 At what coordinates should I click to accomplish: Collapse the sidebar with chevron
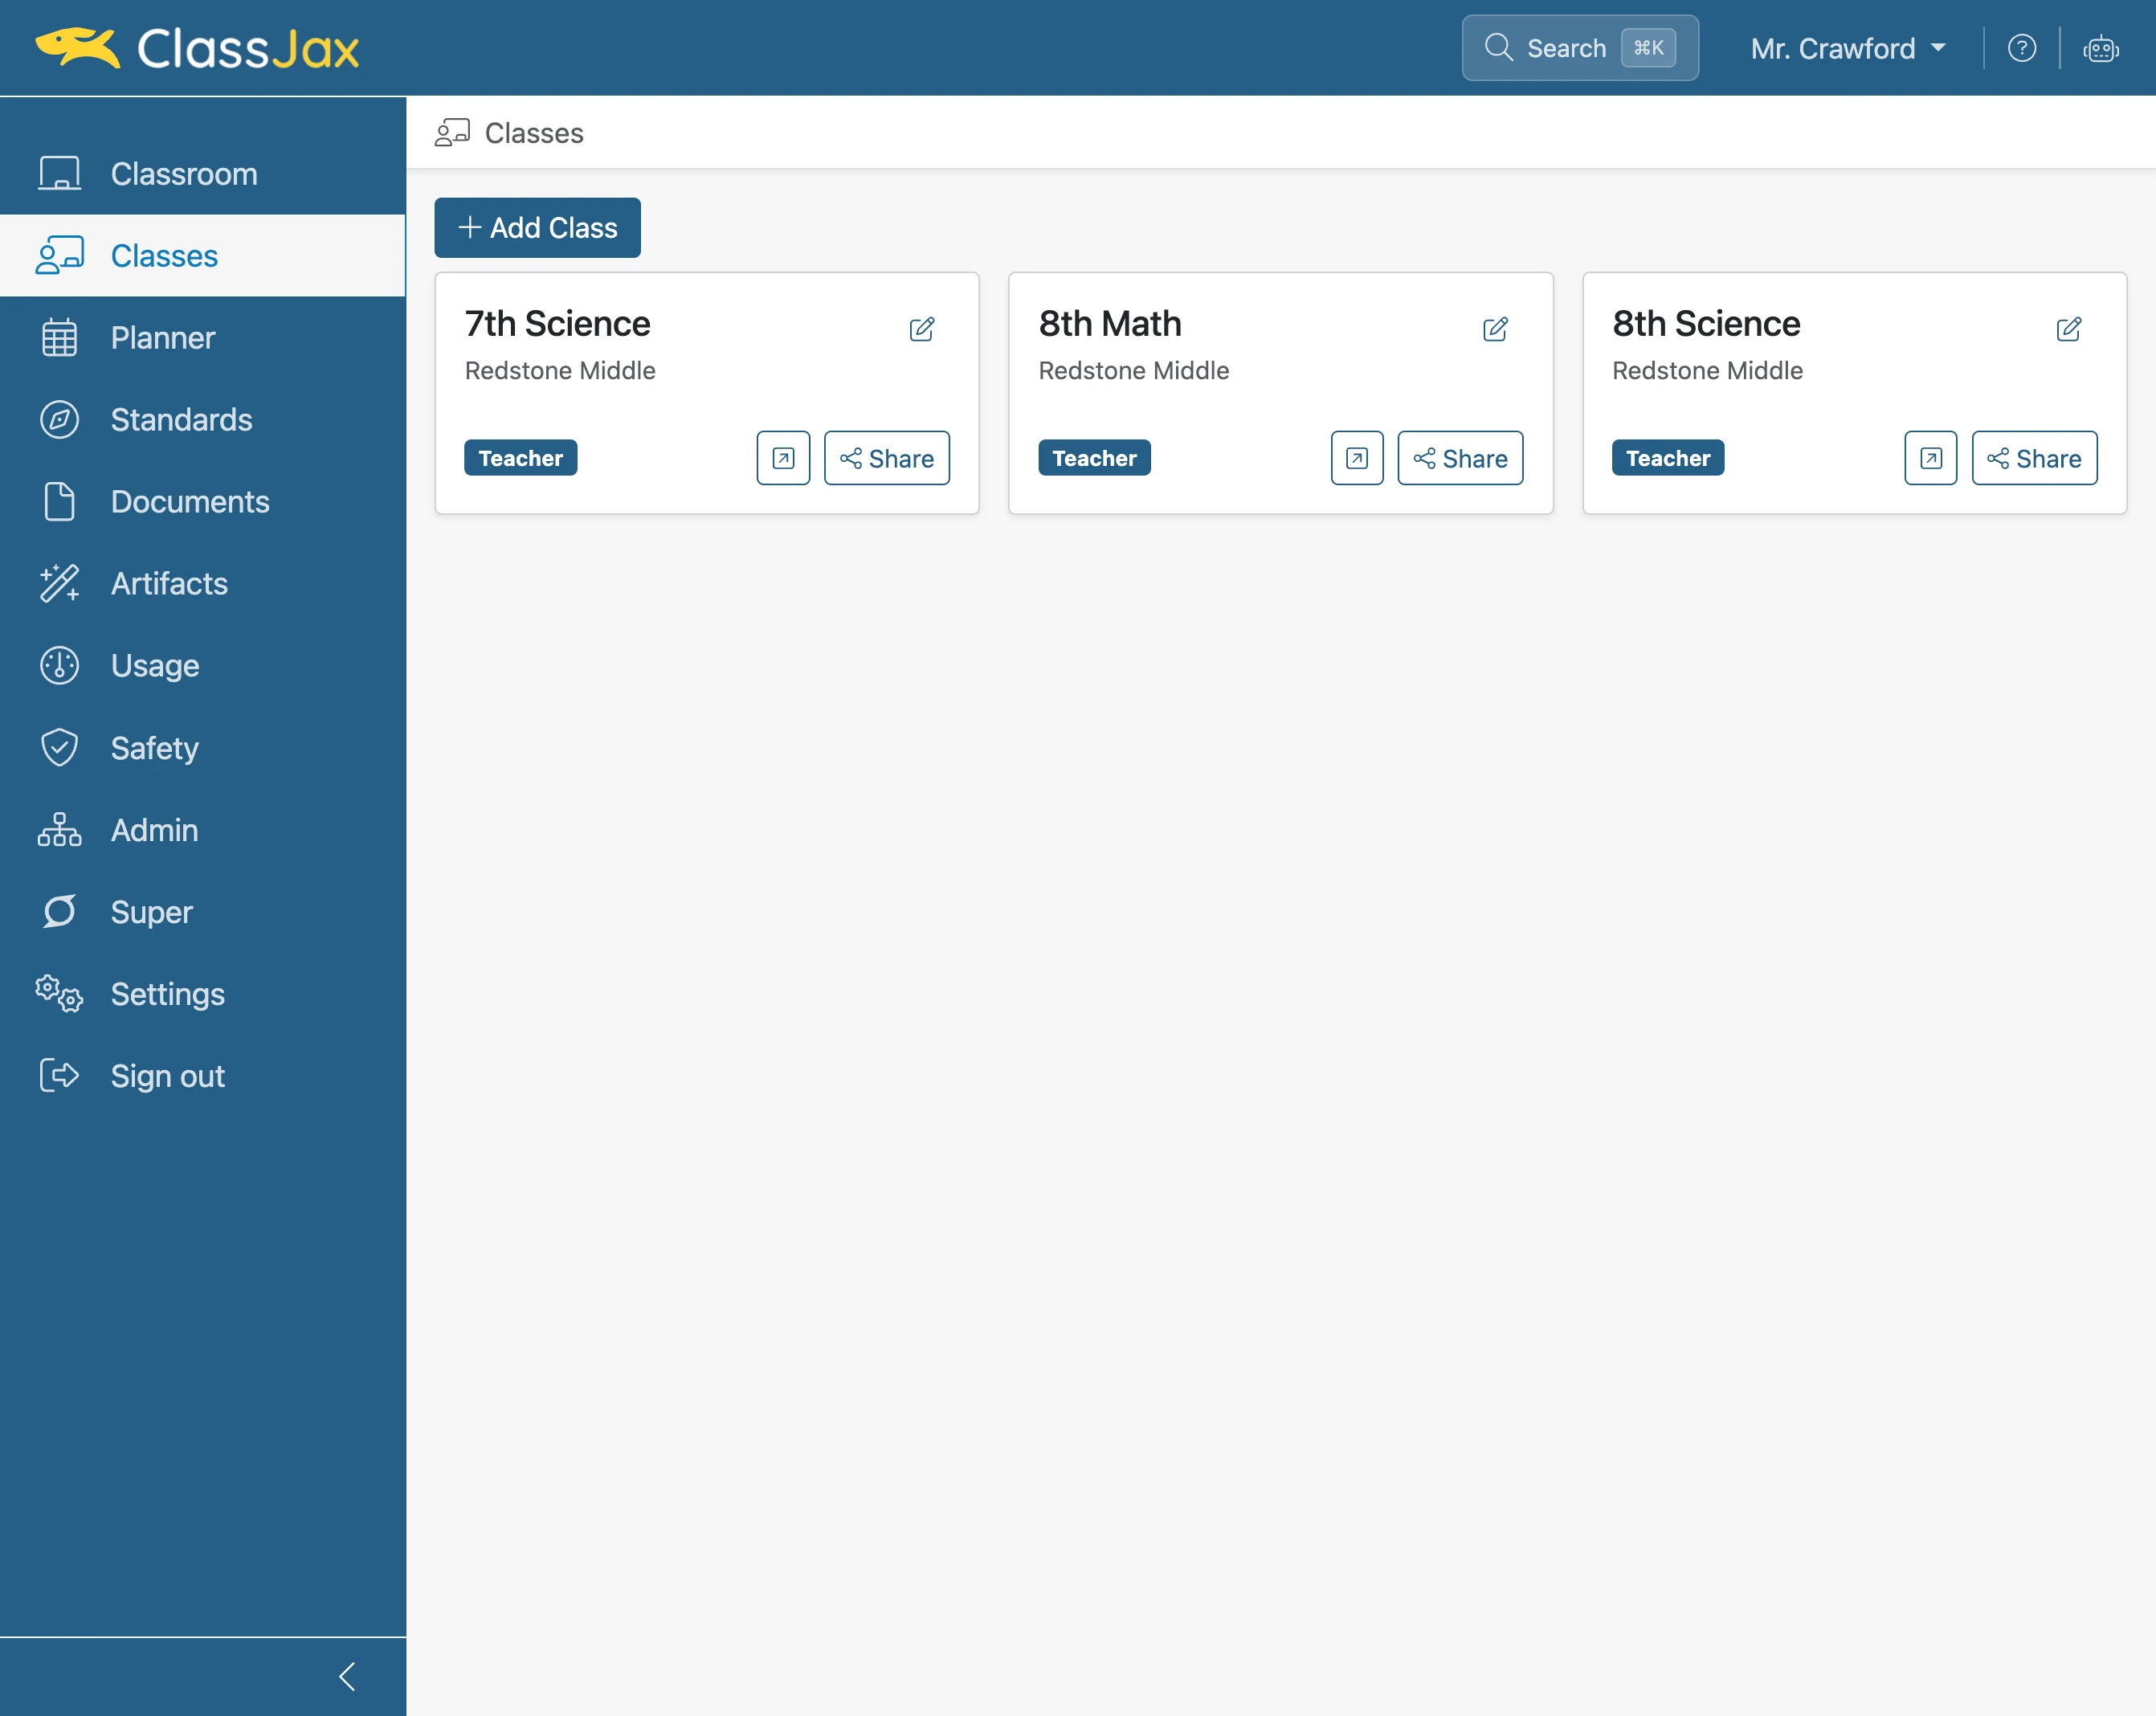347,1676
